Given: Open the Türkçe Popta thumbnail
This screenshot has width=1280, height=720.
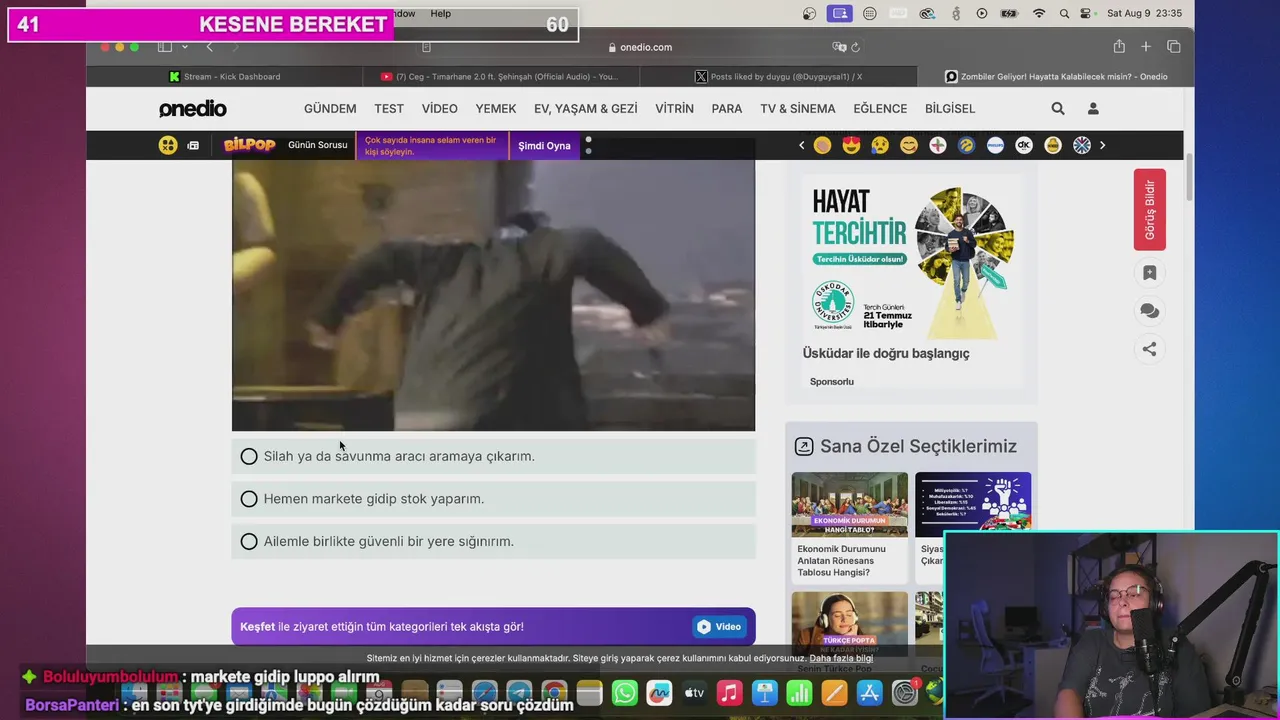Looking at the screenshot, I should pyautogui.click(x=849, y=623).
